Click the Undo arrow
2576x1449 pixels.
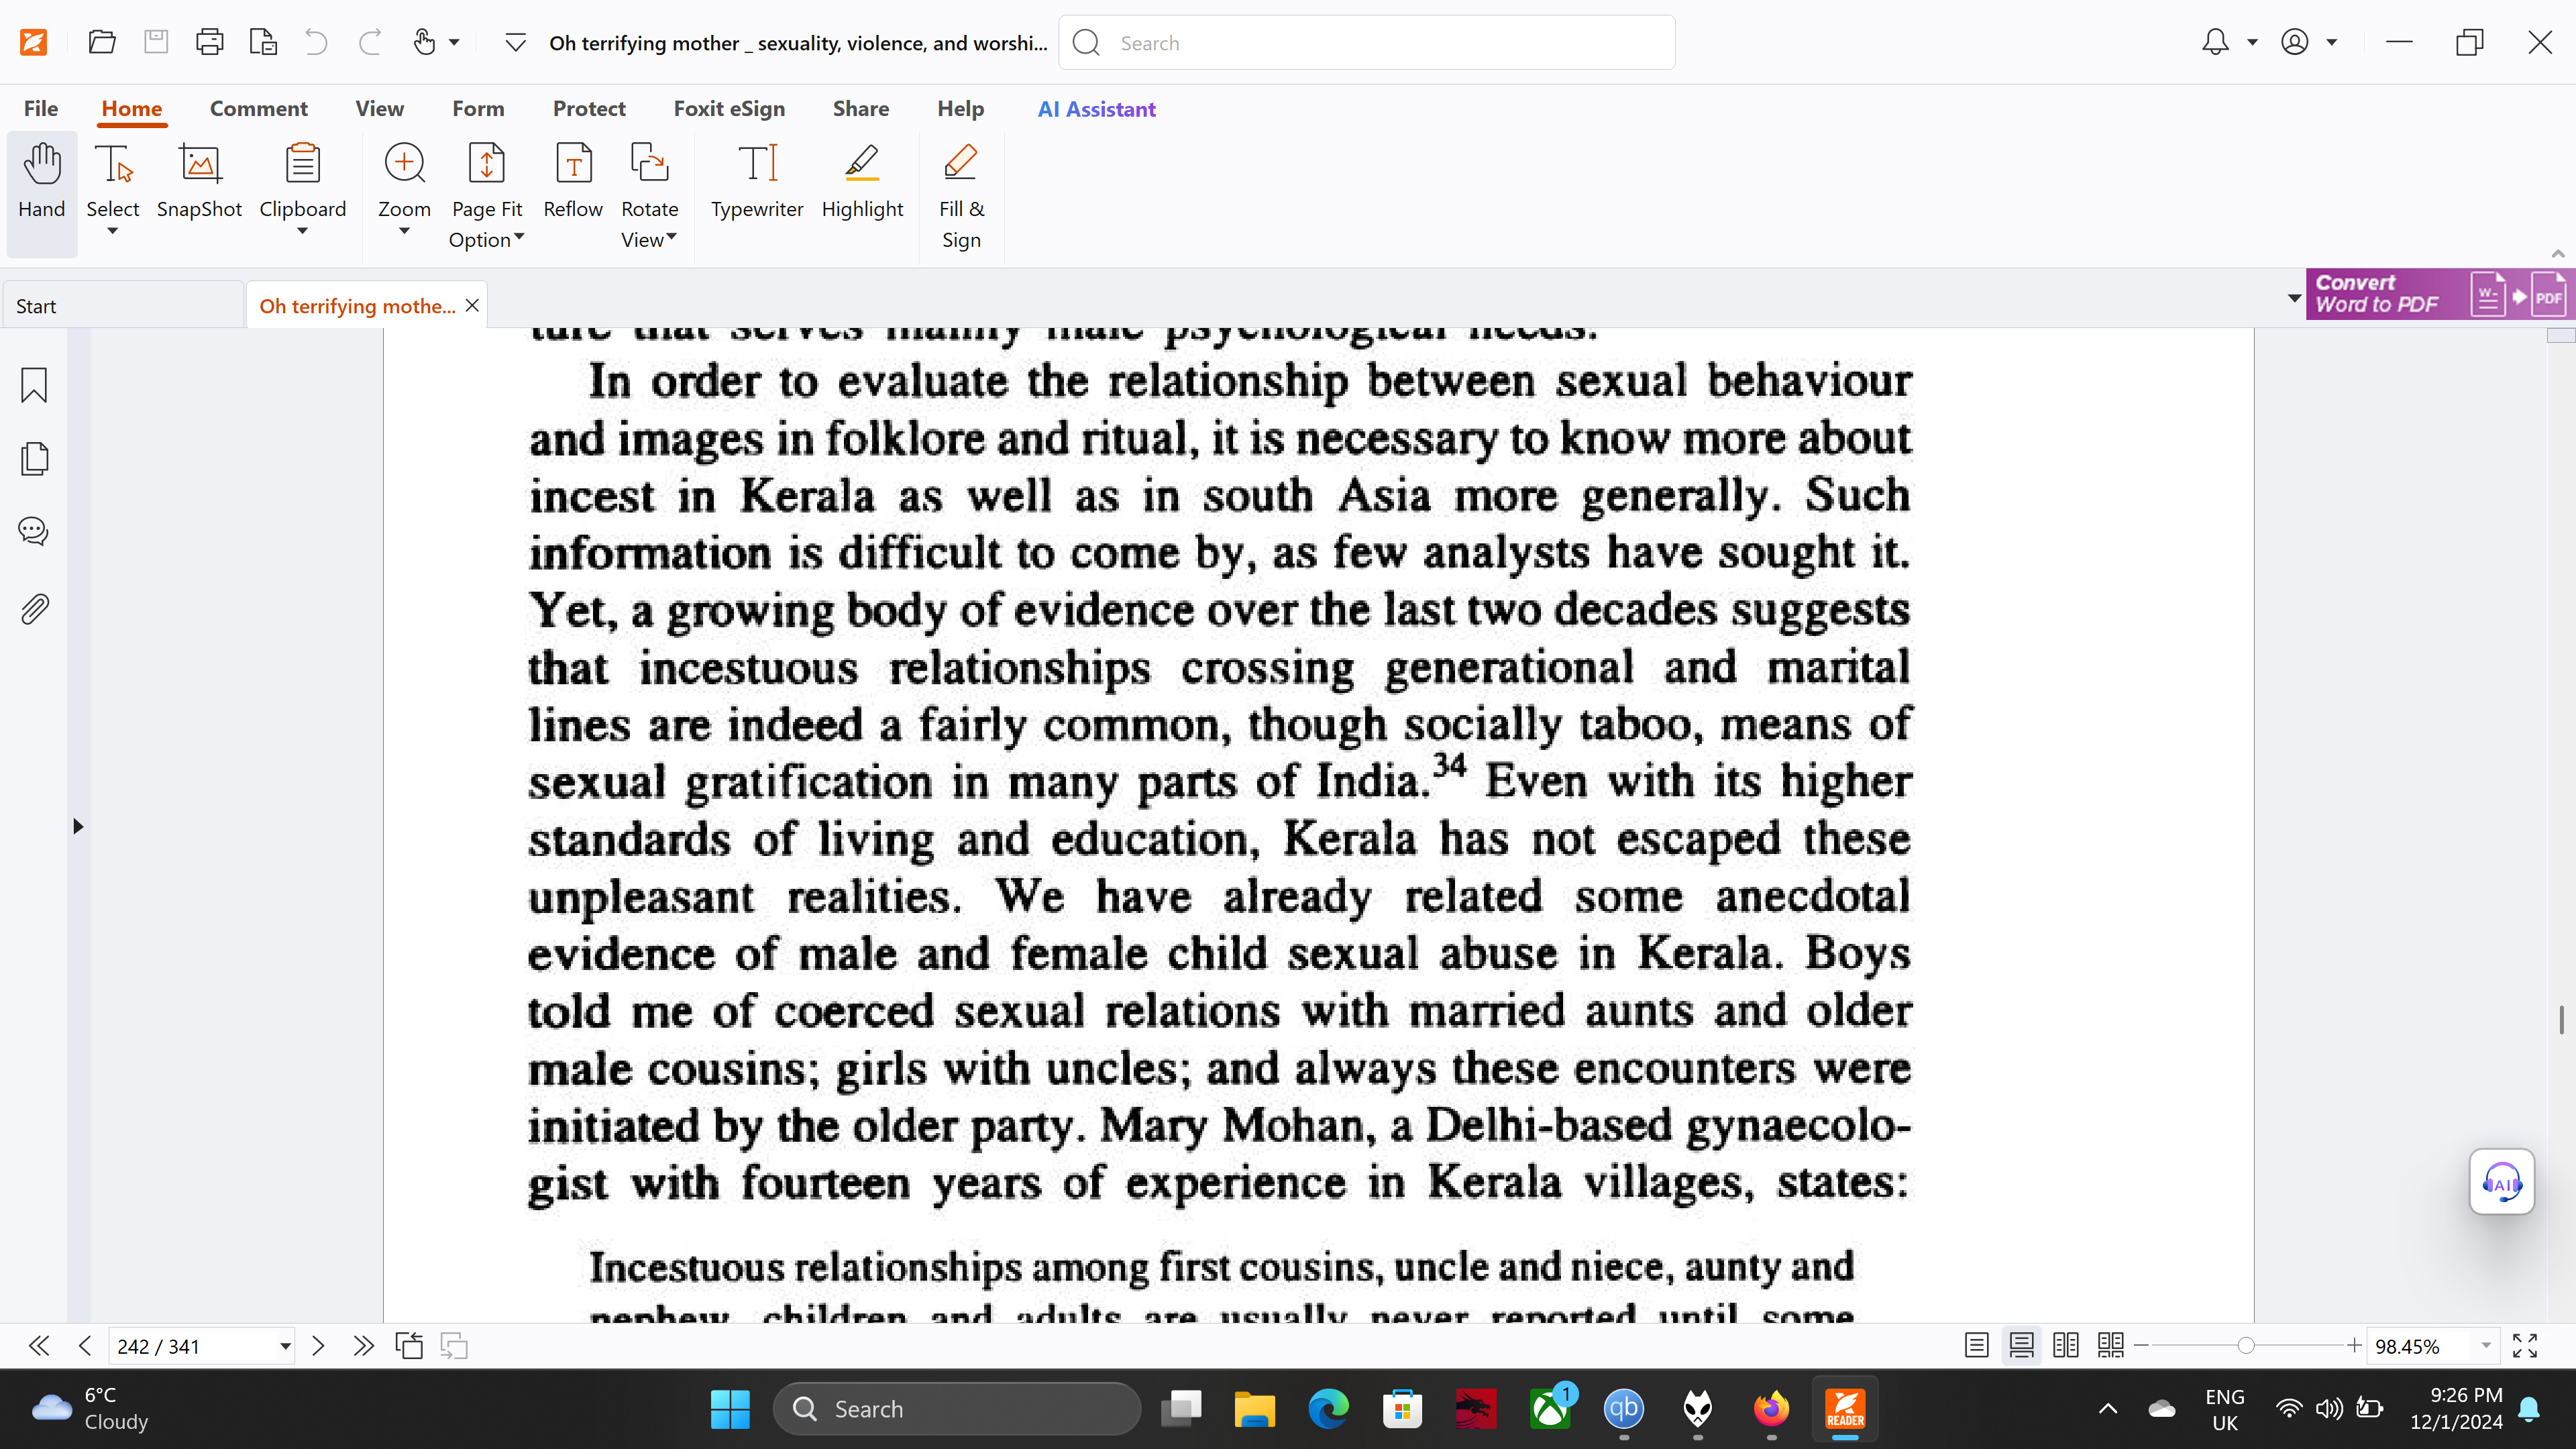(316, 42)
